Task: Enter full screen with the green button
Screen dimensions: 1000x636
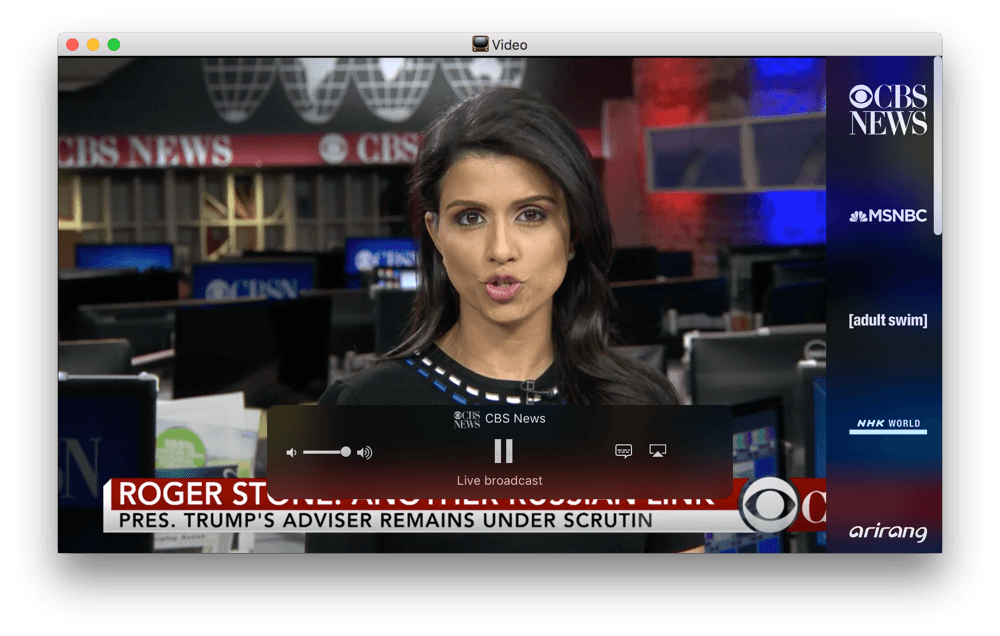Action: [x=114, y=45]
